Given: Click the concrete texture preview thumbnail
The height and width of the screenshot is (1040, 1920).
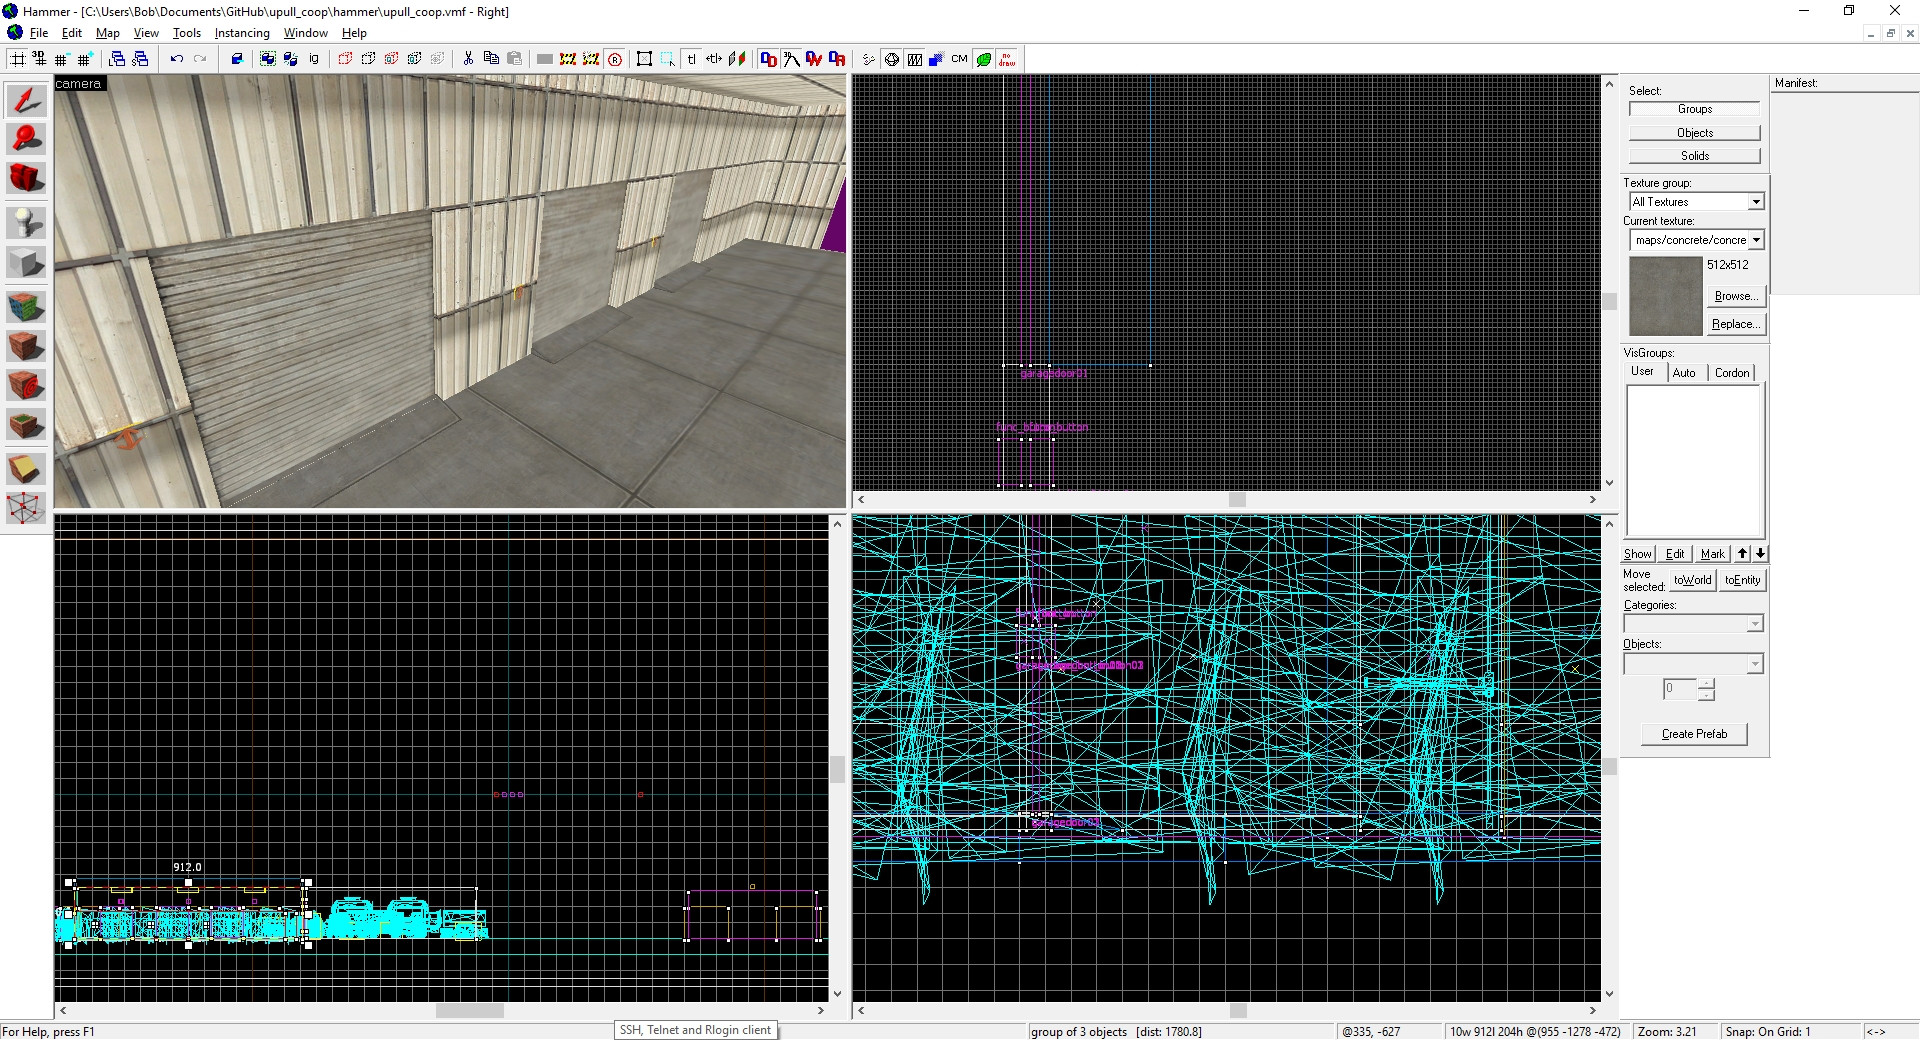Looking at the screenshot, I should pos(1665,296).
